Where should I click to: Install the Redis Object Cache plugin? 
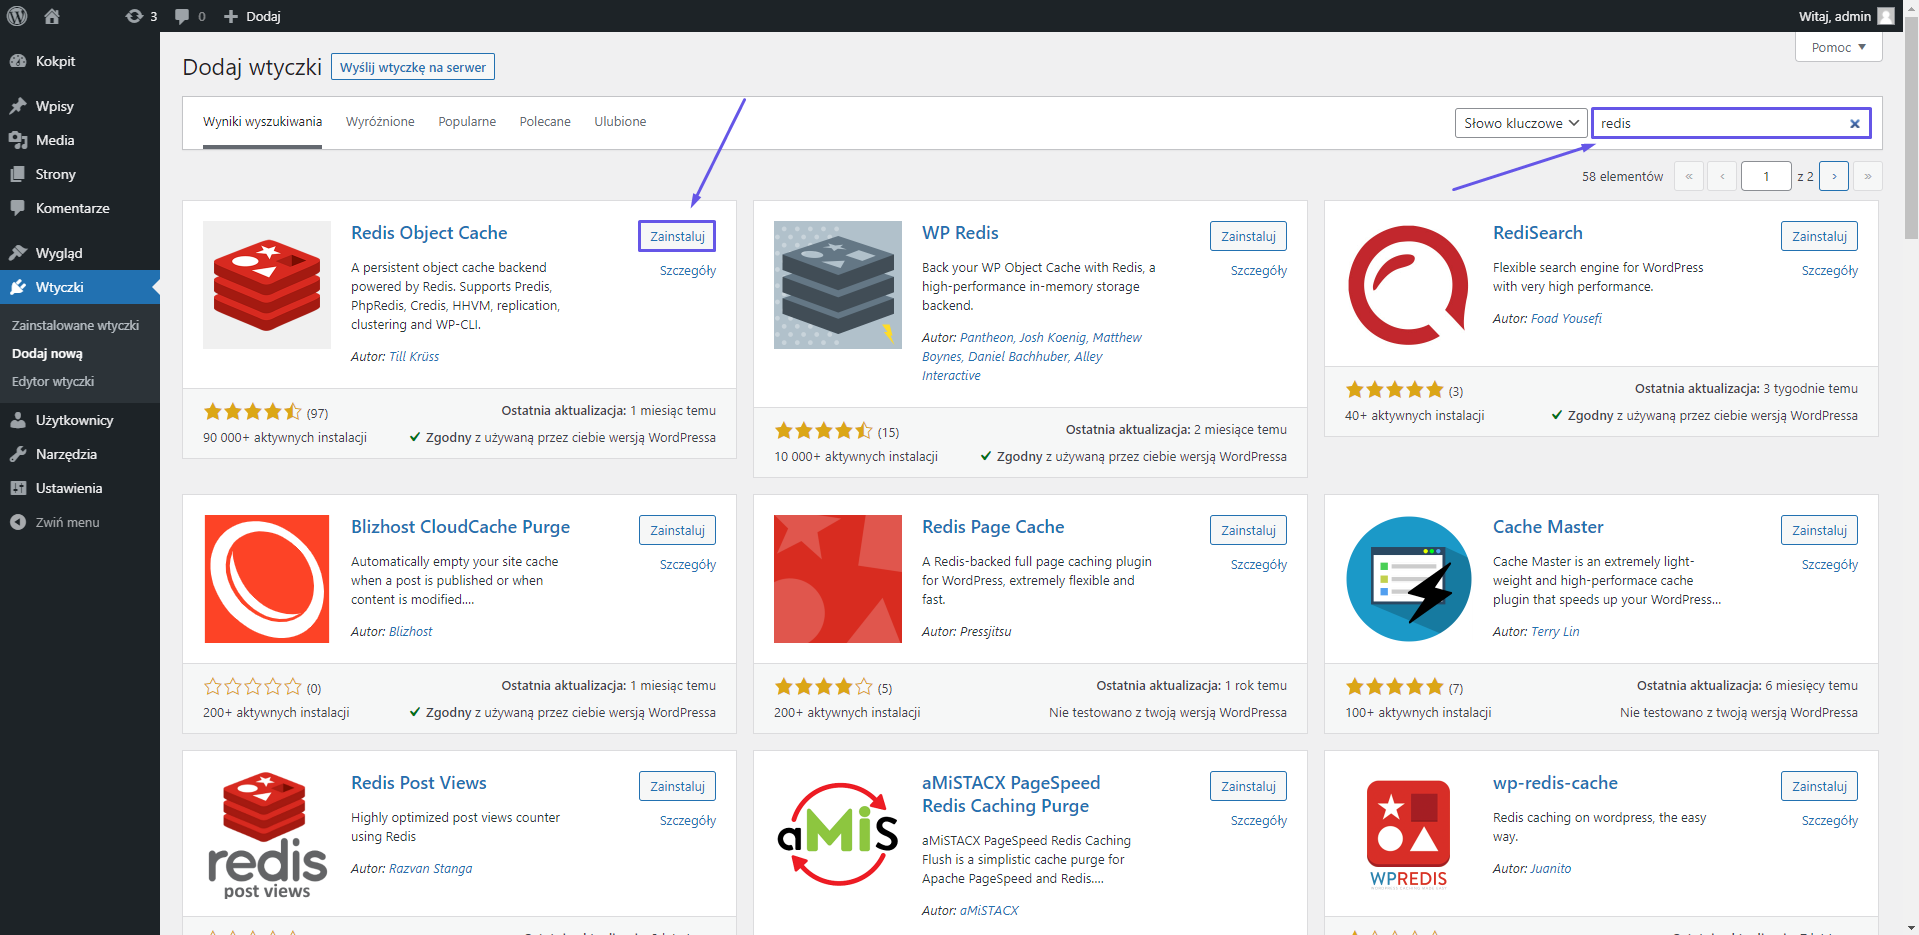tap(677, 236)
